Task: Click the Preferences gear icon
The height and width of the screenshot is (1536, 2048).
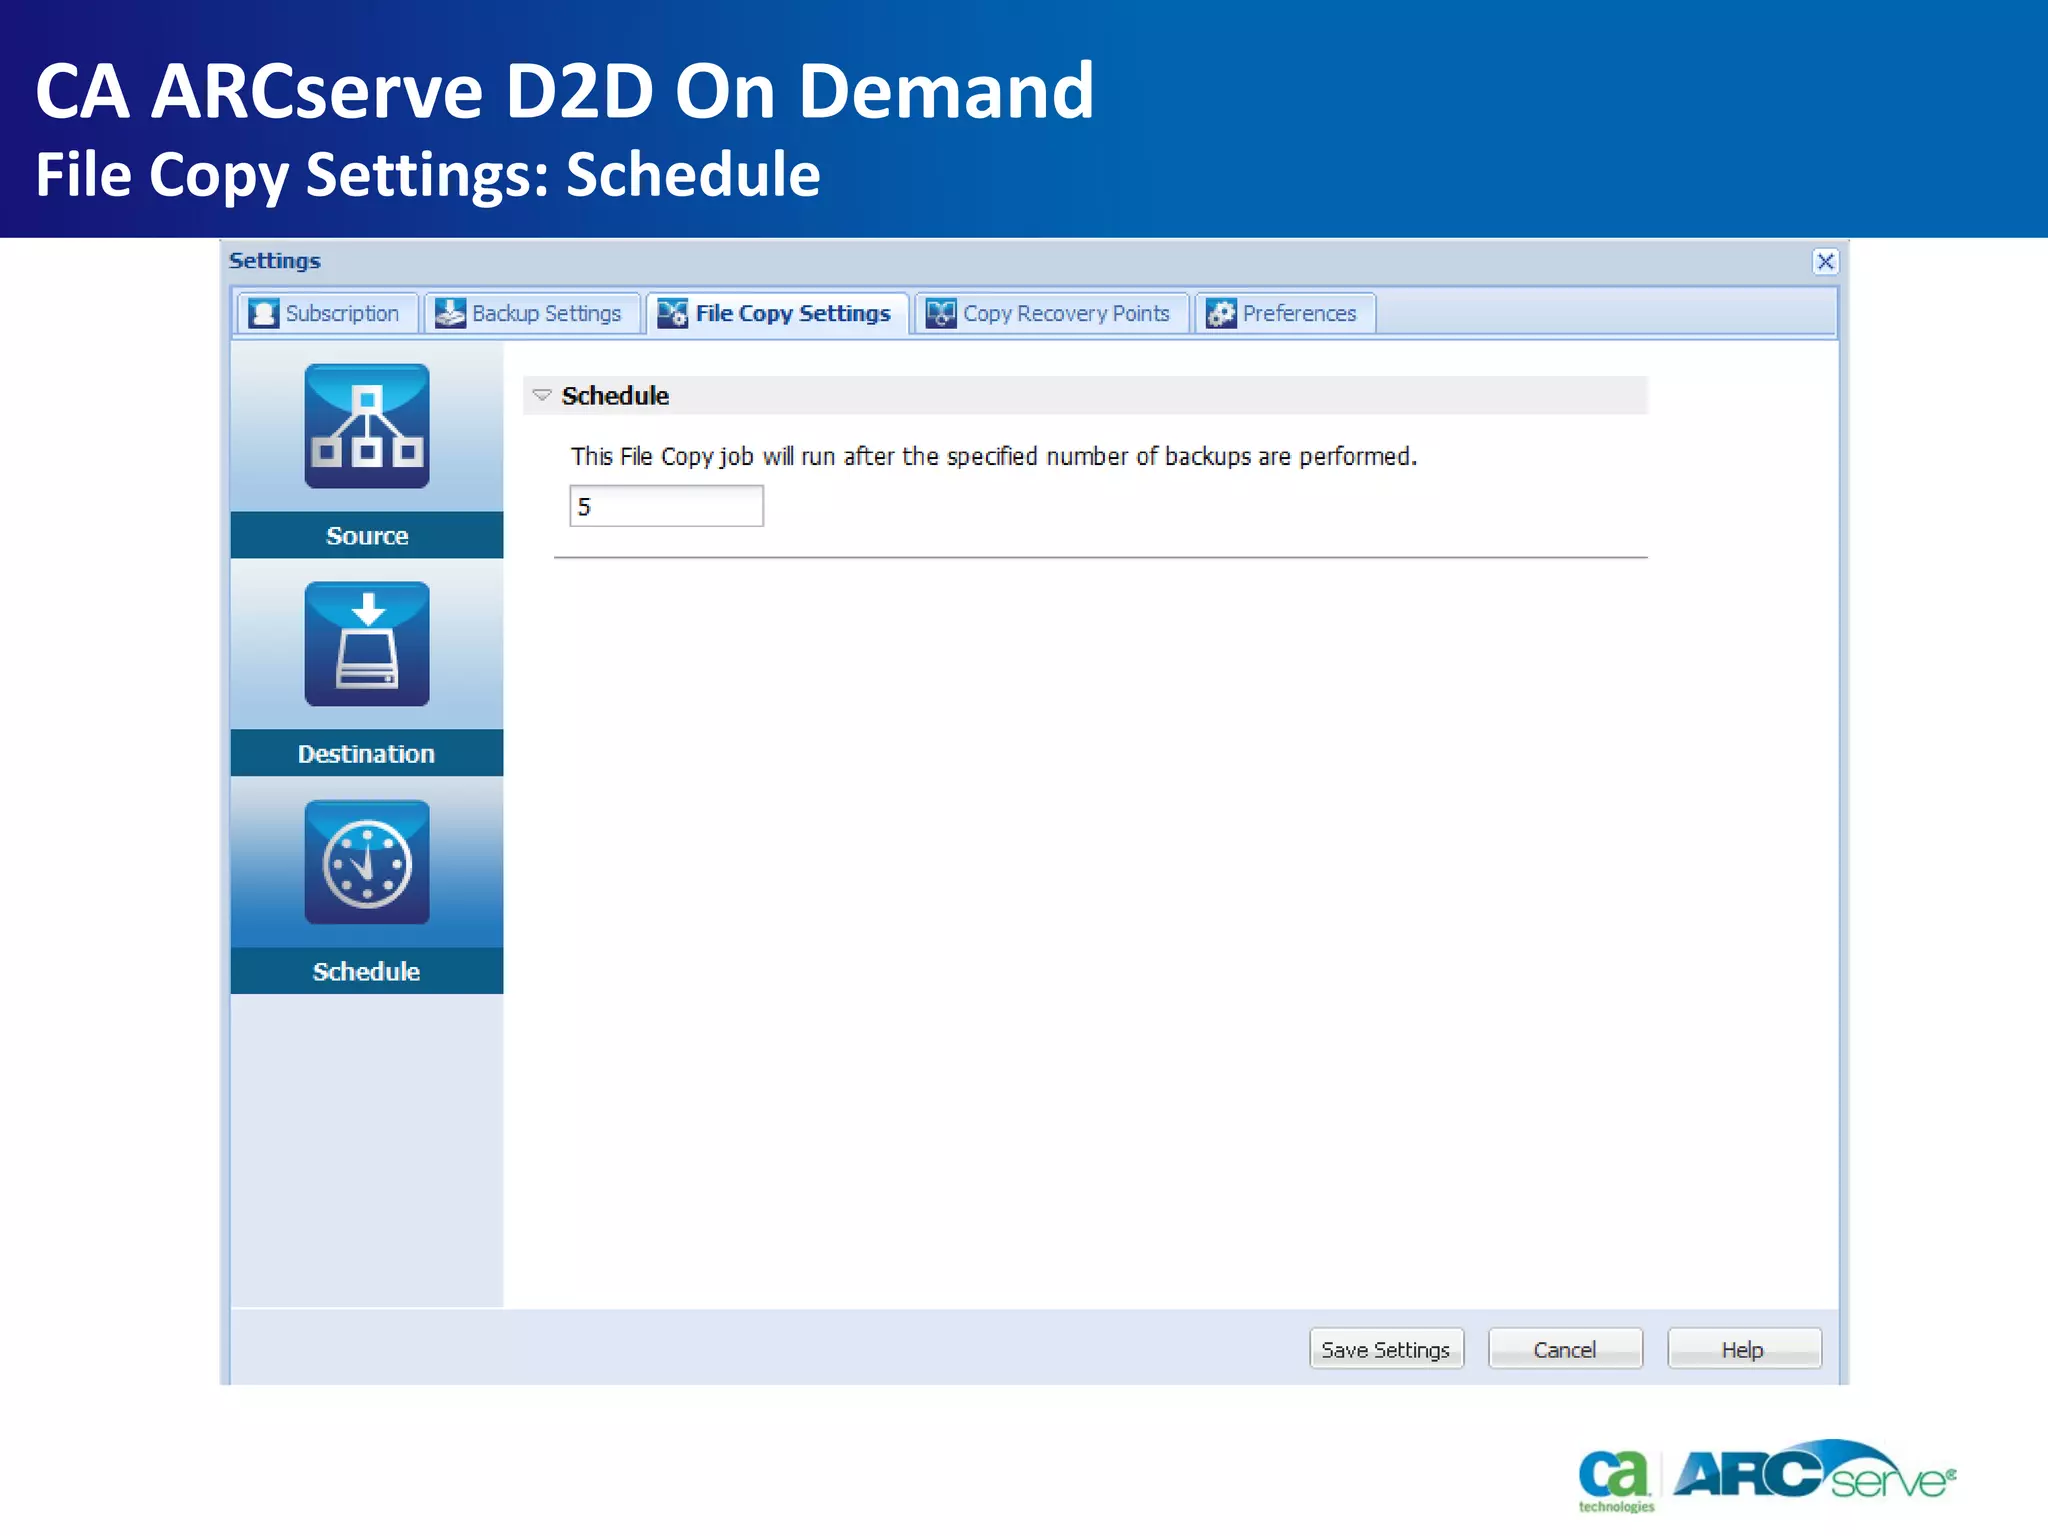Action: click(1221, 313)
